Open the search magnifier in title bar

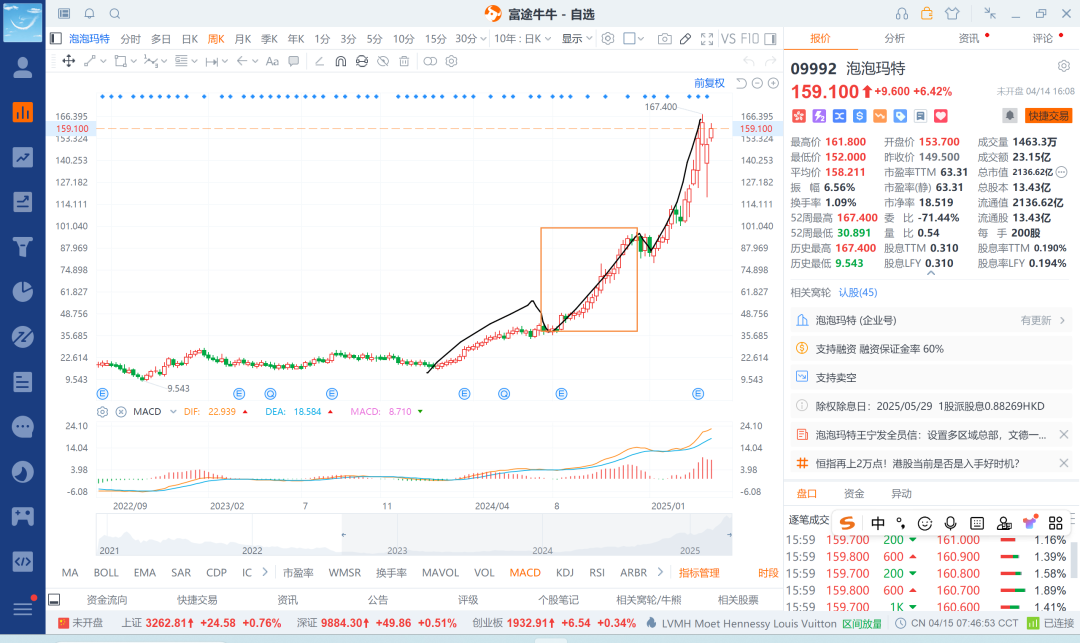115,14
